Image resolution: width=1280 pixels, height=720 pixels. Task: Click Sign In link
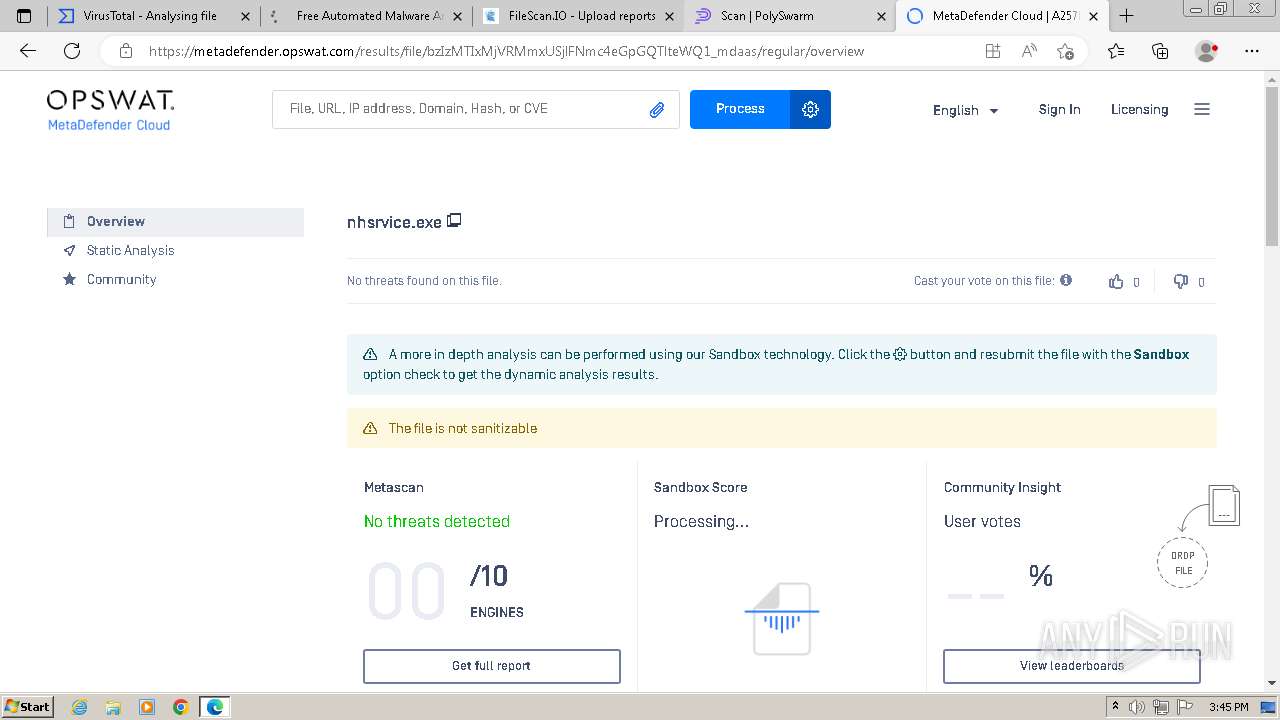coord(1059,110)
